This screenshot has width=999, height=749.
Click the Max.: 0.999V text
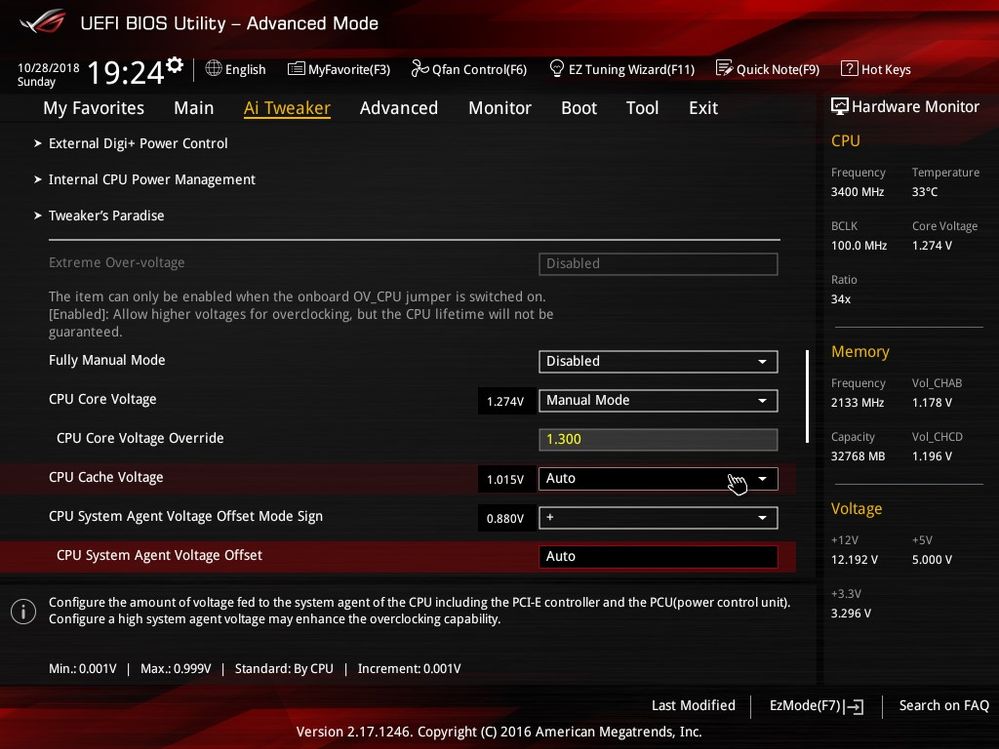pos(176,669)
